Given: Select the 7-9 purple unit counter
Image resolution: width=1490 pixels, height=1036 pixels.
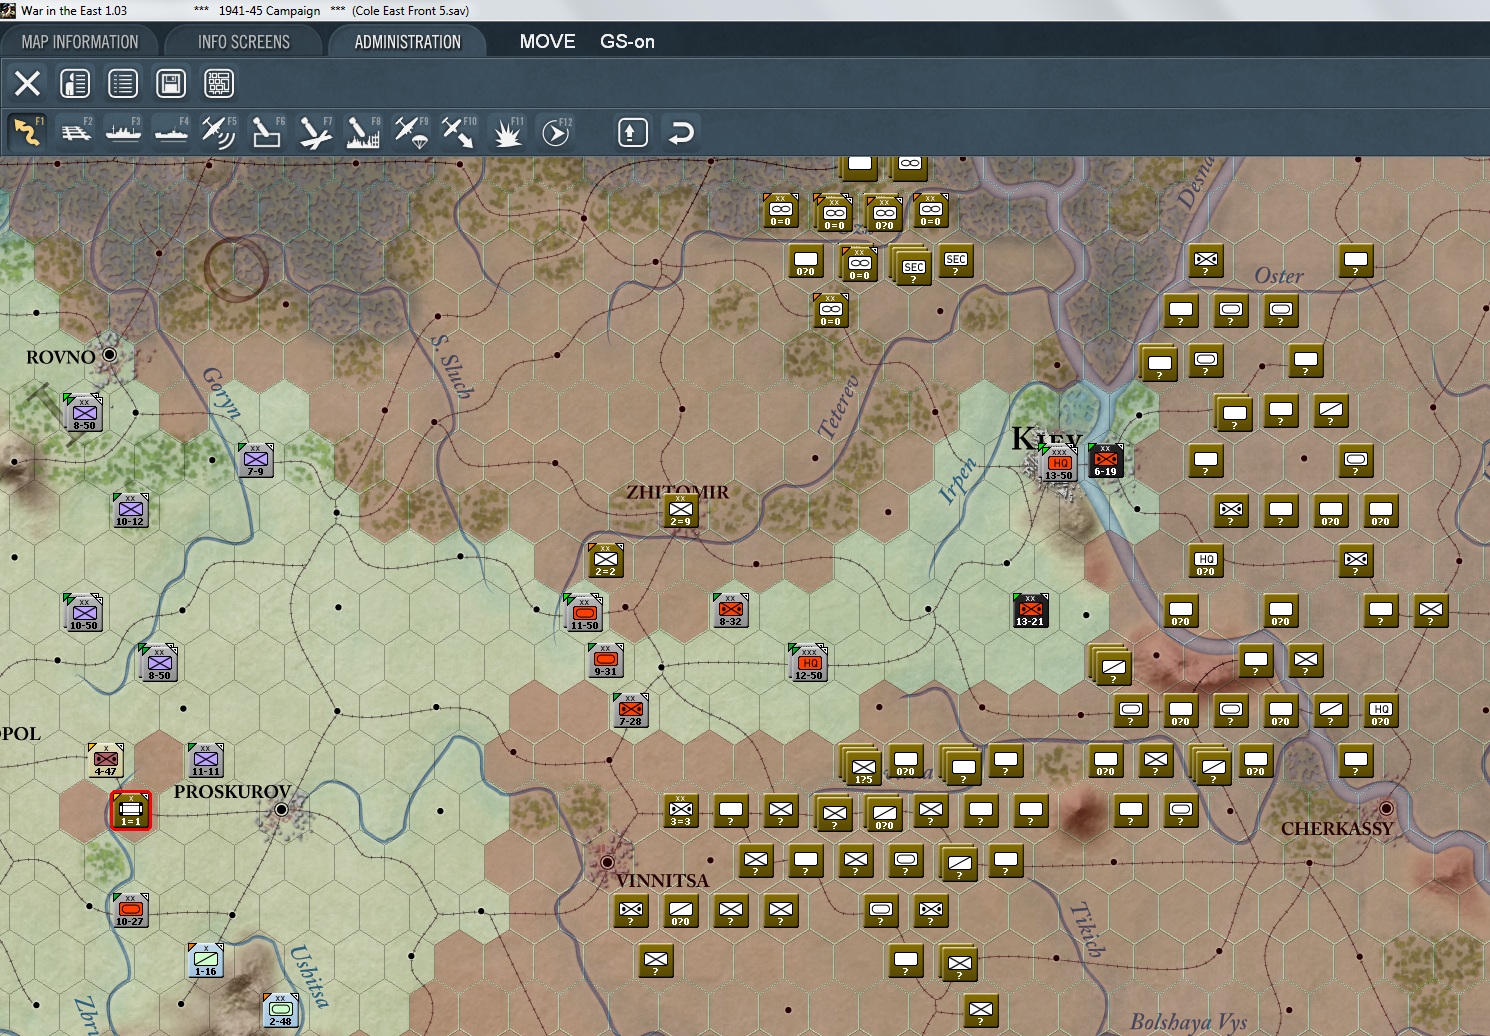Looking at the screenshot, I should point(256,460).
